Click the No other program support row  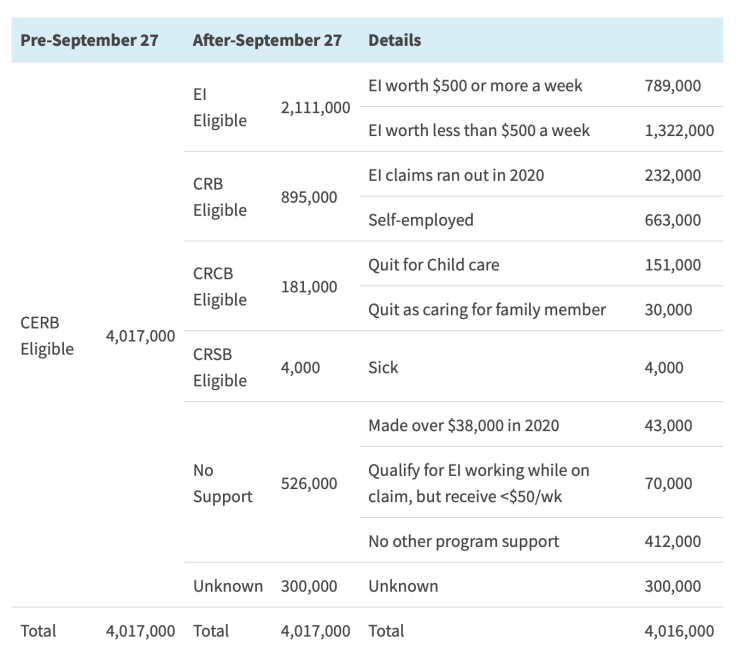pyautogui.click(x=464, y=541)
